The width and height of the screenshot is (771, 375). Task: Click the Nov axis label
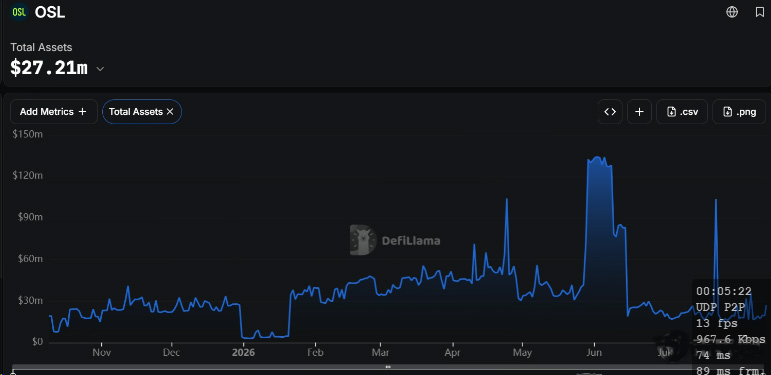pyautogui.click(x=102, y=353)
